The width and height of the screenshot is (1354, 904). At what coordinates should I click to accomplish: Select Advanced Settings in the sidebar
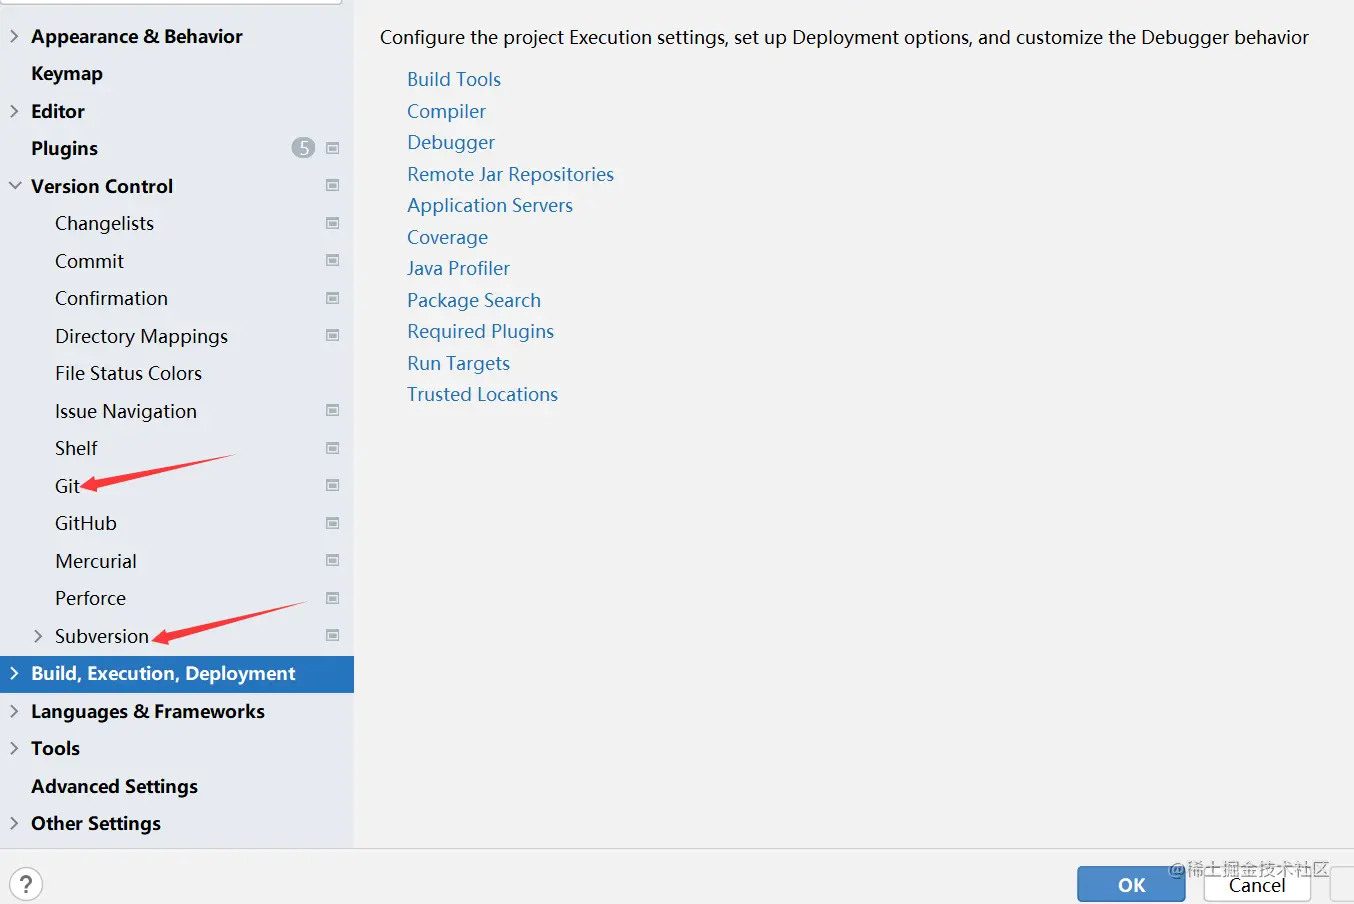coord(114,786)
